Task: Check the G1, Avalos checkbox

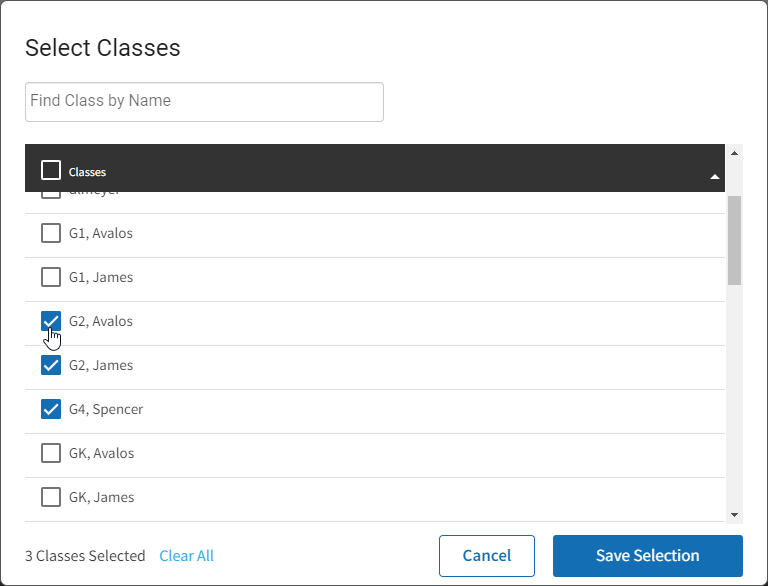Action: [51, 234]
